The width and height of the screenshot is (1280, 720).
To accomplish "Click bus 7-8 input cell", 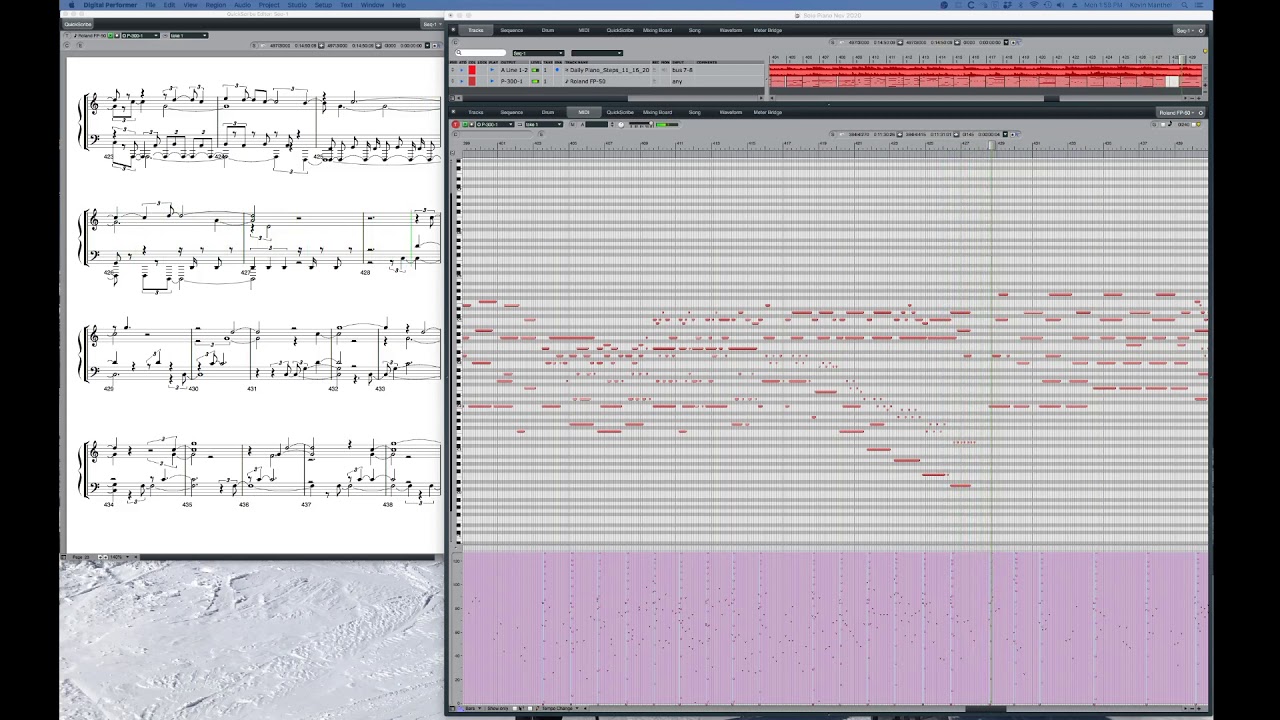I will (683, 70).
